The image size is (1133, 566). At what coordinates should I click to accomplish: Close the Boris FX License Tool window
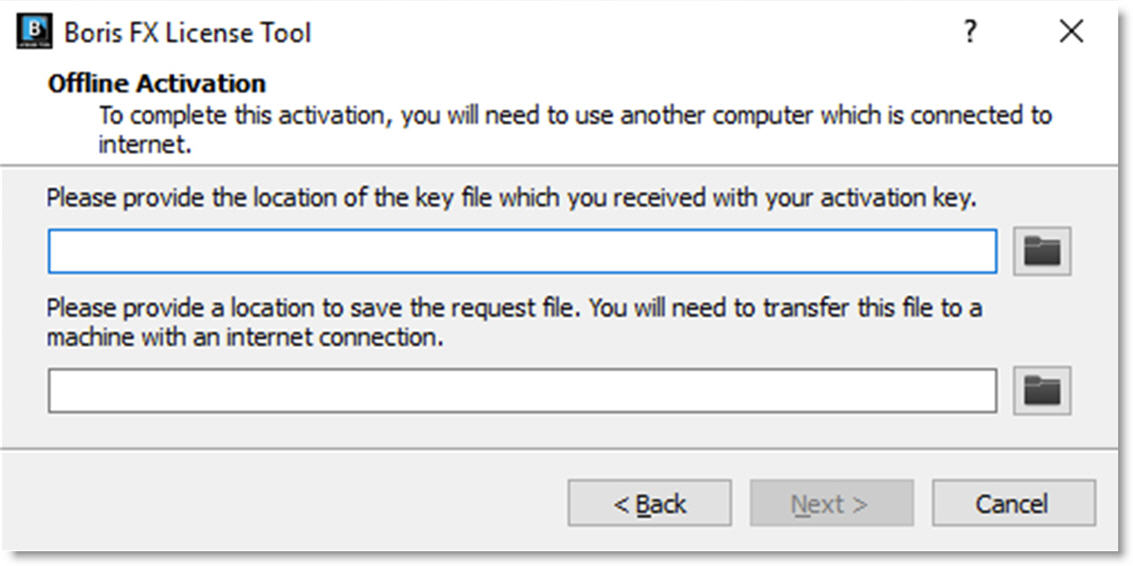(1071, 32)
